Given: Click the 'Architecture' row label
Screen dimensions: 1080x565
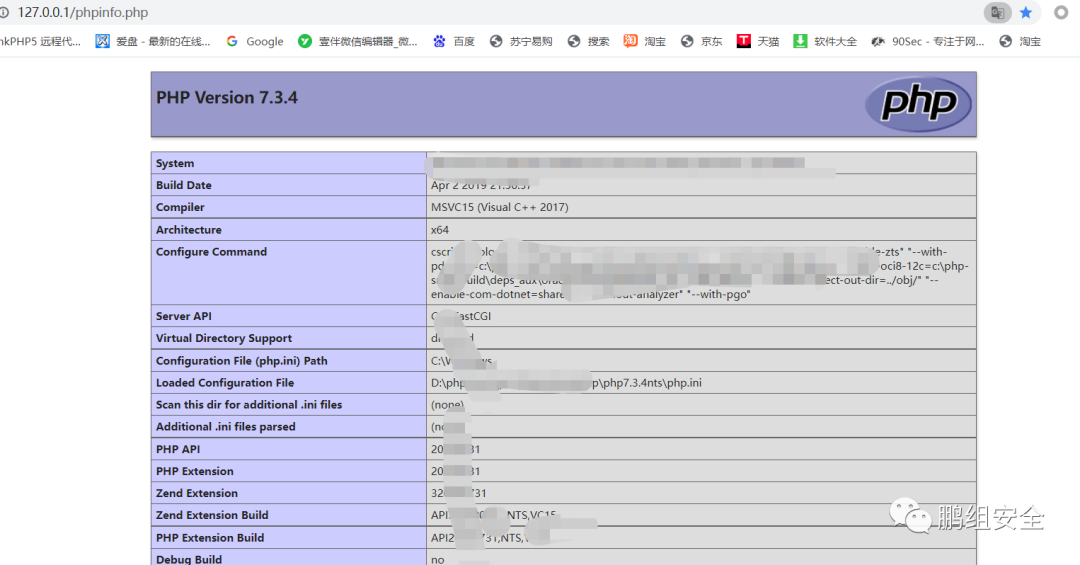Looking at the screenshot, I should [x=189, y=229].
